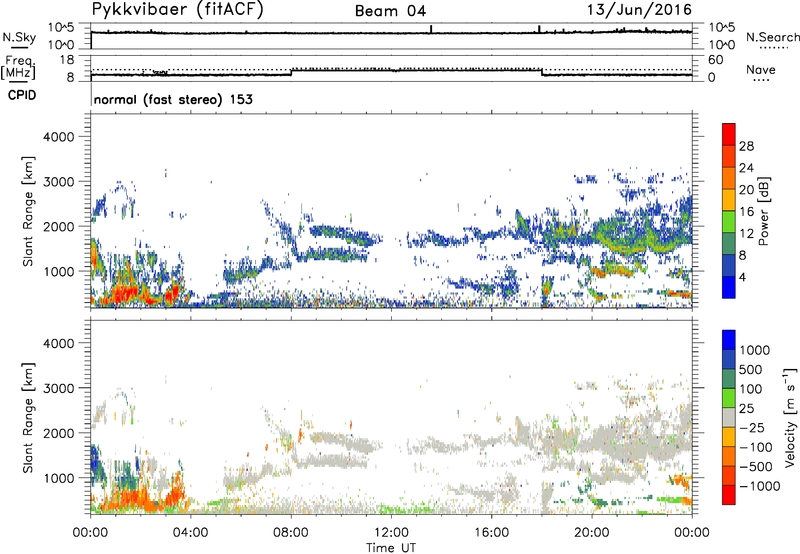Pick the gray -25 to 25 Velocity segment
The width and height of the screenshot is (800, 554).
point(729,417)
